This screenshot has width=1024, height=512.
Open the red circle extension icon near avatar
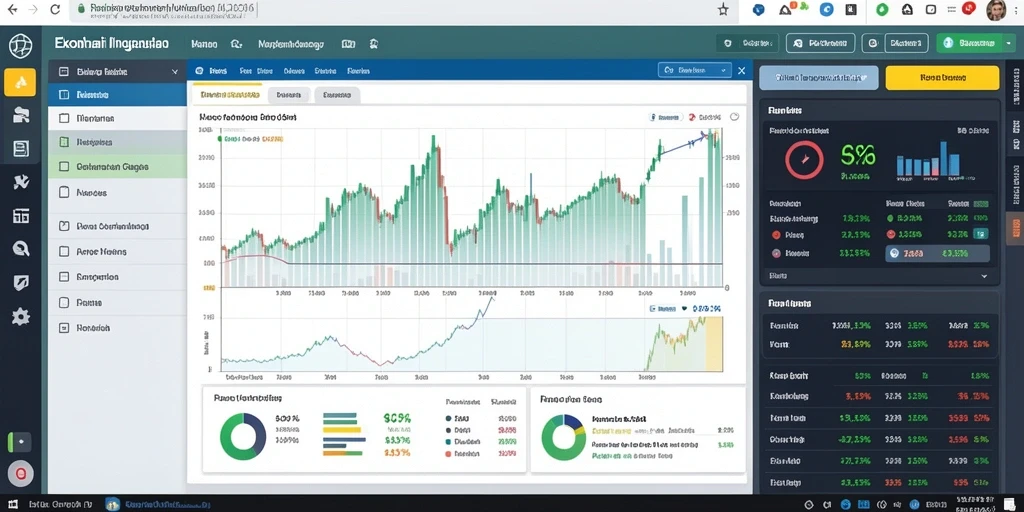(968, 8)
